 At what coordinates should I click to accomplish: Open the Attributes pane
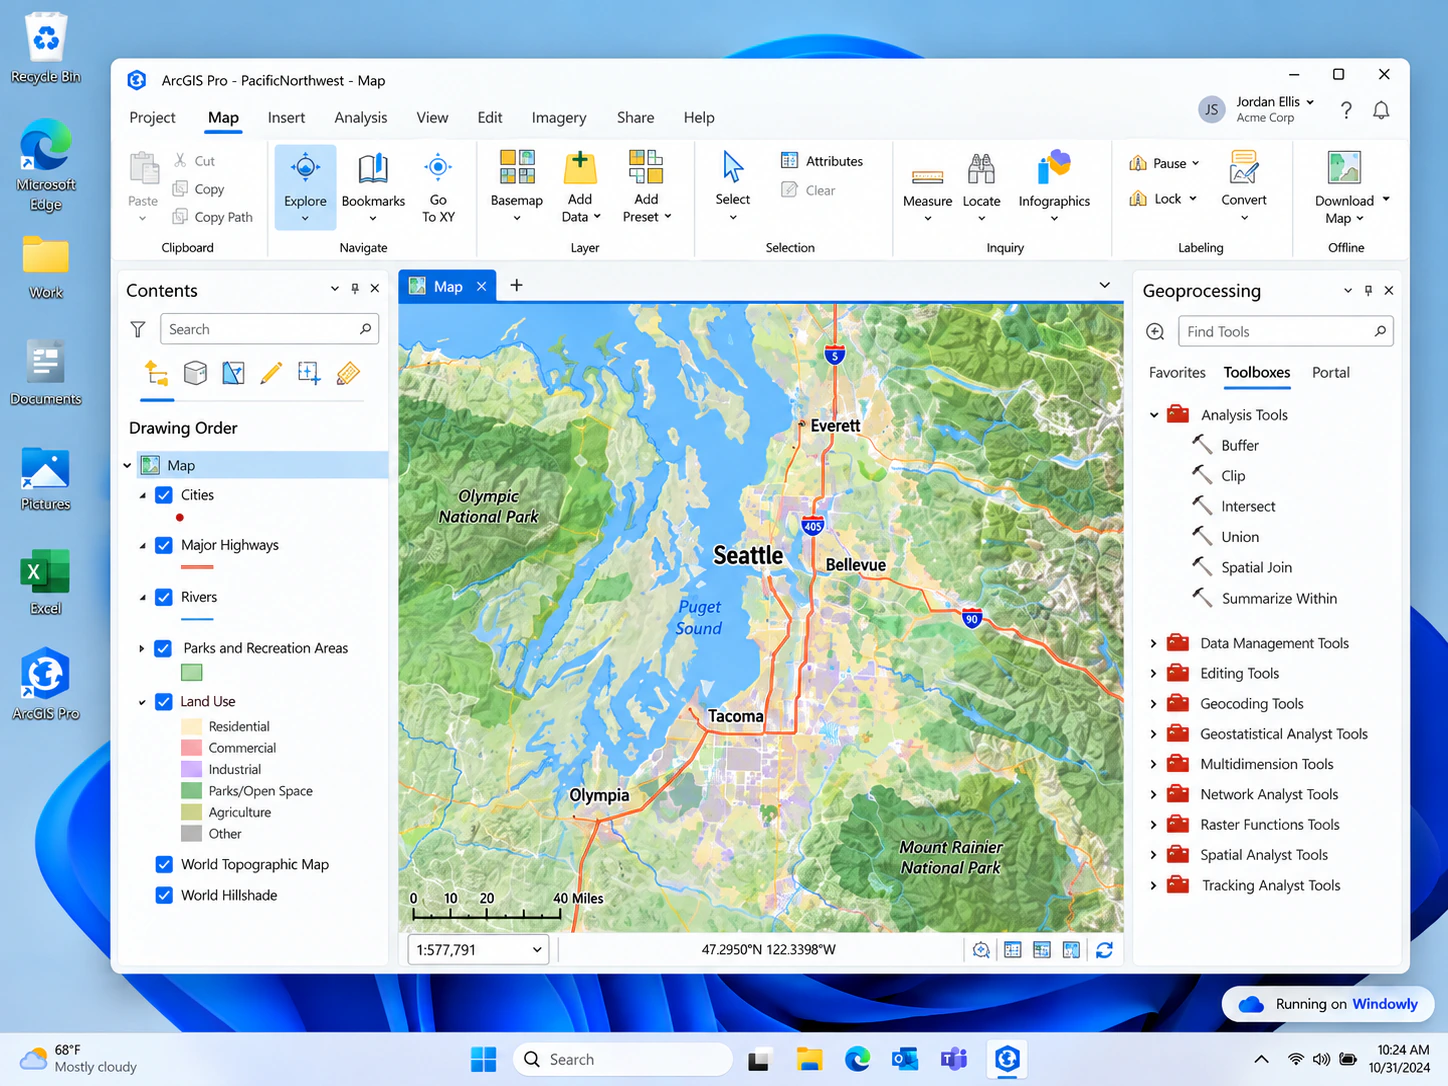point(821,160)
